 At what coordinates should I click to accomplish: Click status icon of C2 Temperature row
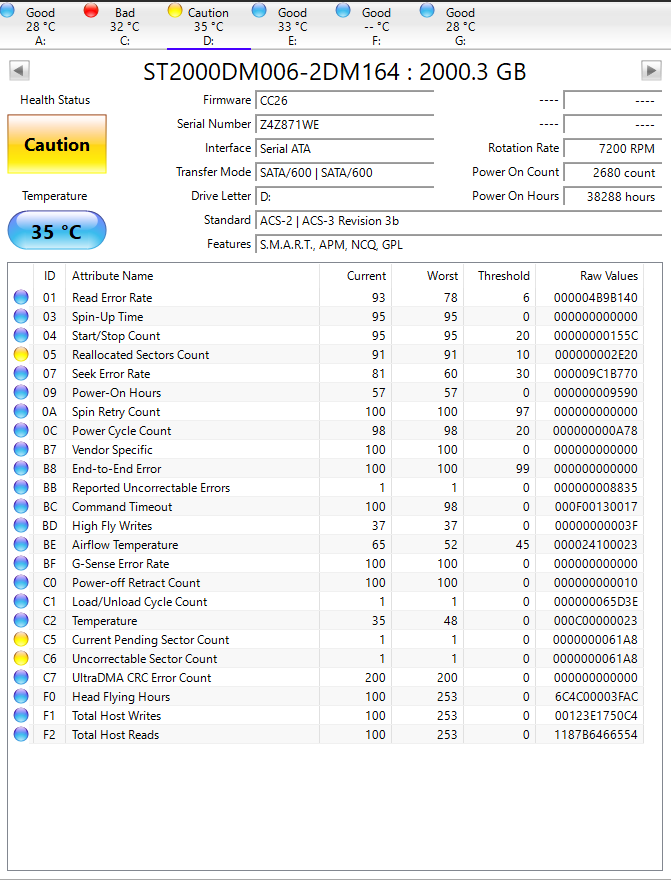(x=21, y=621)
